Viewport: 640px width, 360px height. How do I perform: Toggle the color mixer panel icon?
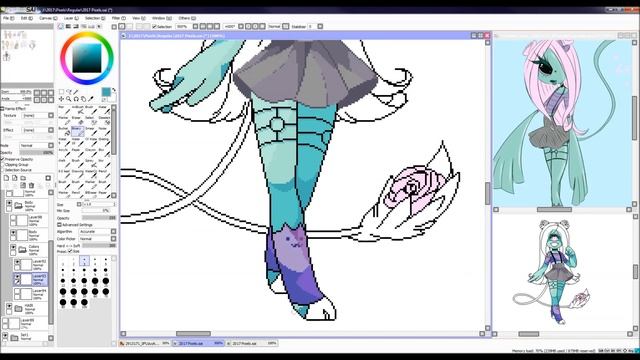[84, 27]
